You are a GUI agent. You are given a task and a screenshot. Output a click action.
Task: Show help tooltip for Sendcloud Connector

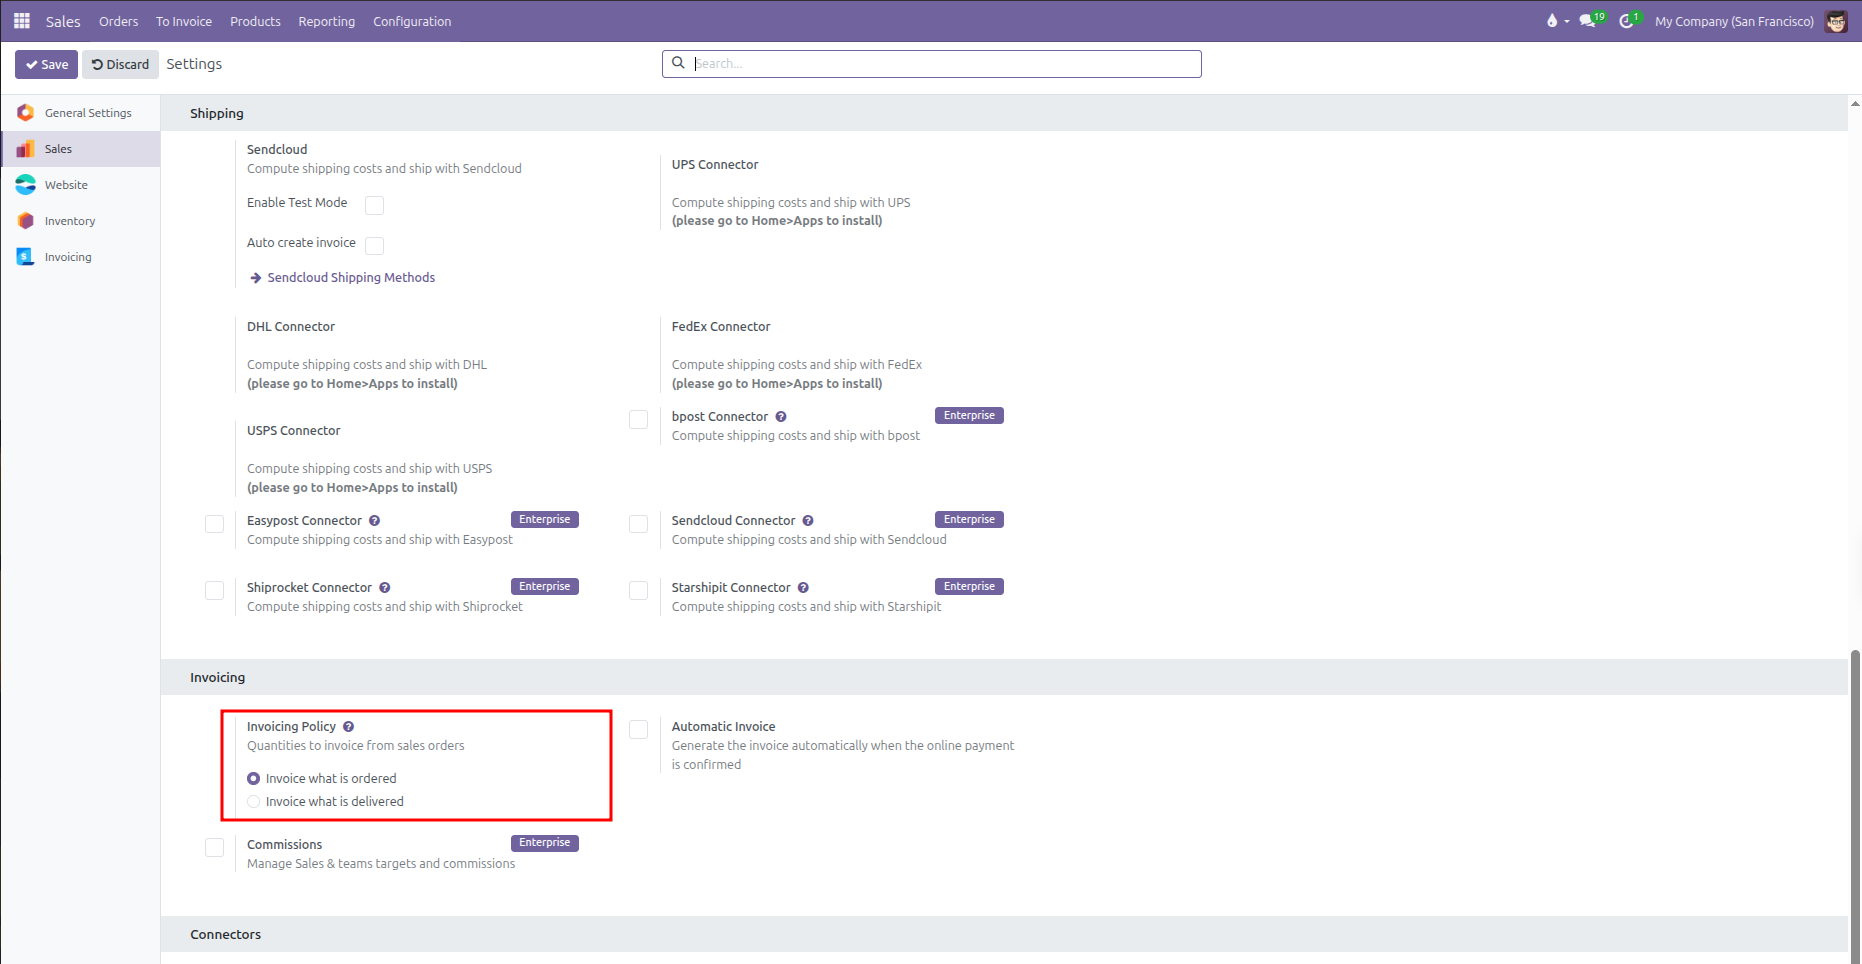click(808, 521)
